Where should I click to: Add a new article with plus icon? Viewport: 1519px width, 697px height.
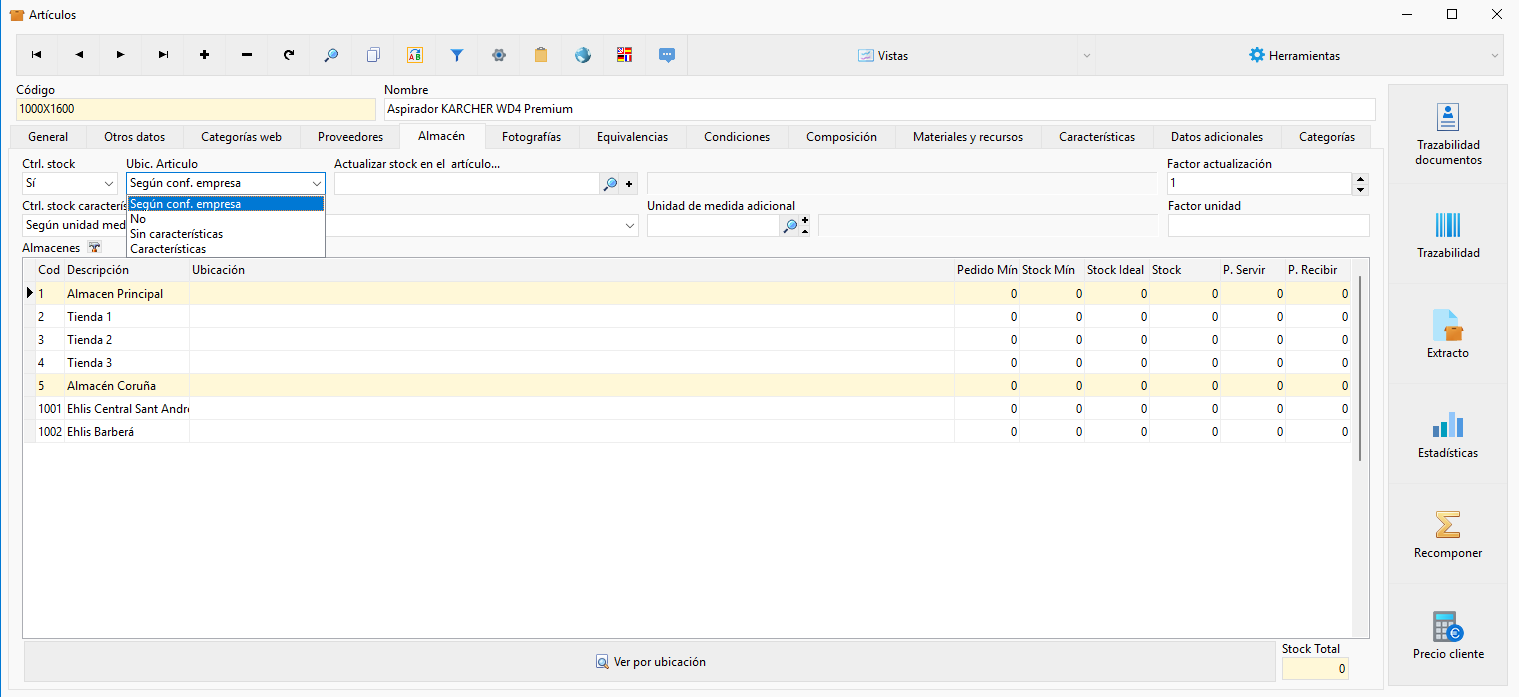click(x=205, y=55)
